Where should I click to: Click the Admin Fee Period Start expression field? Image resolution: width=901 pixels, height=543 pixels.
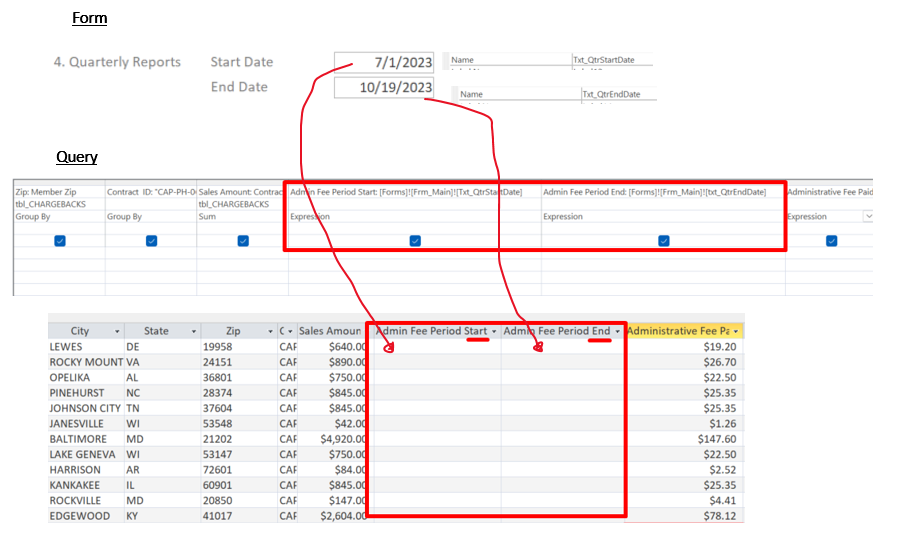(414, 192)
